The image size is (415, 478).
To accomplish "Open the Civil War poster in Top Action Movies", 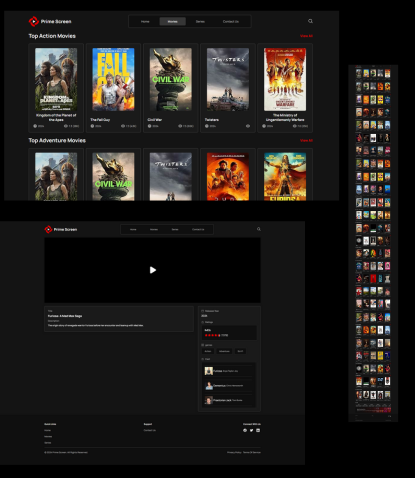I will point(171,79).
